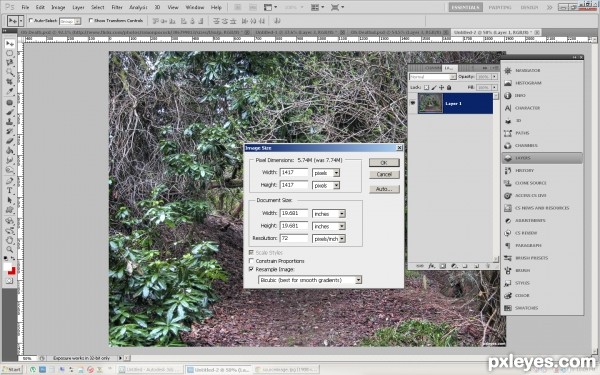Select the Pen tool
This screenshot has width=600, height=375.
(10, 181)
